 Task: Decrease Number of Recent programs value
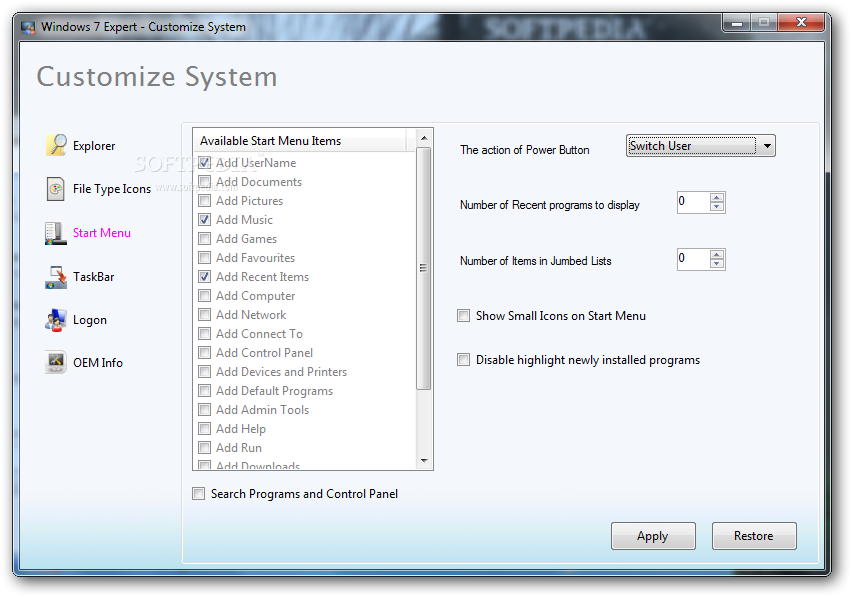point(717,207)
